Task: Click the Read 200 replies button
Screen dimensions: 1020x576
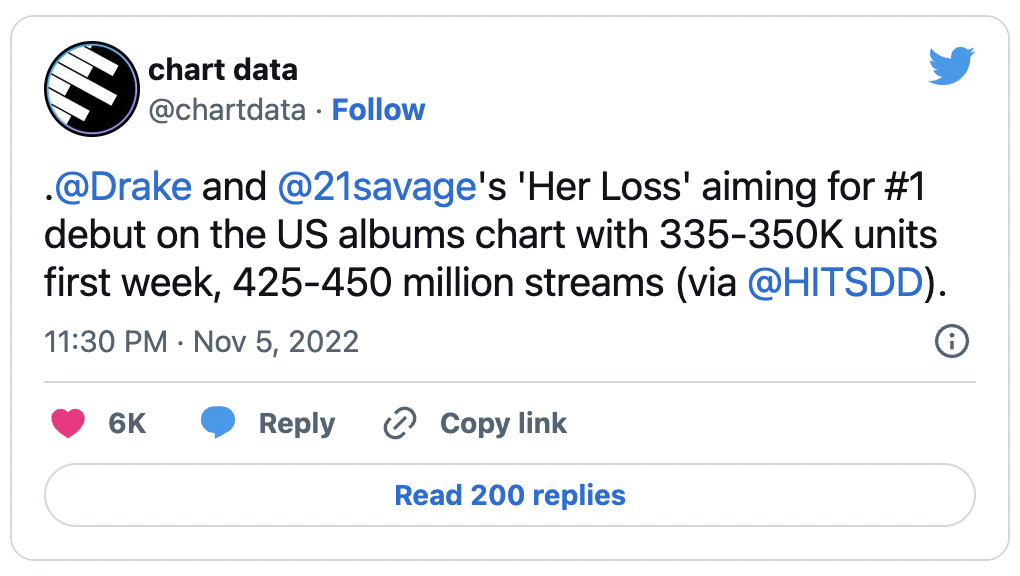Action: [x=510, y=495]
